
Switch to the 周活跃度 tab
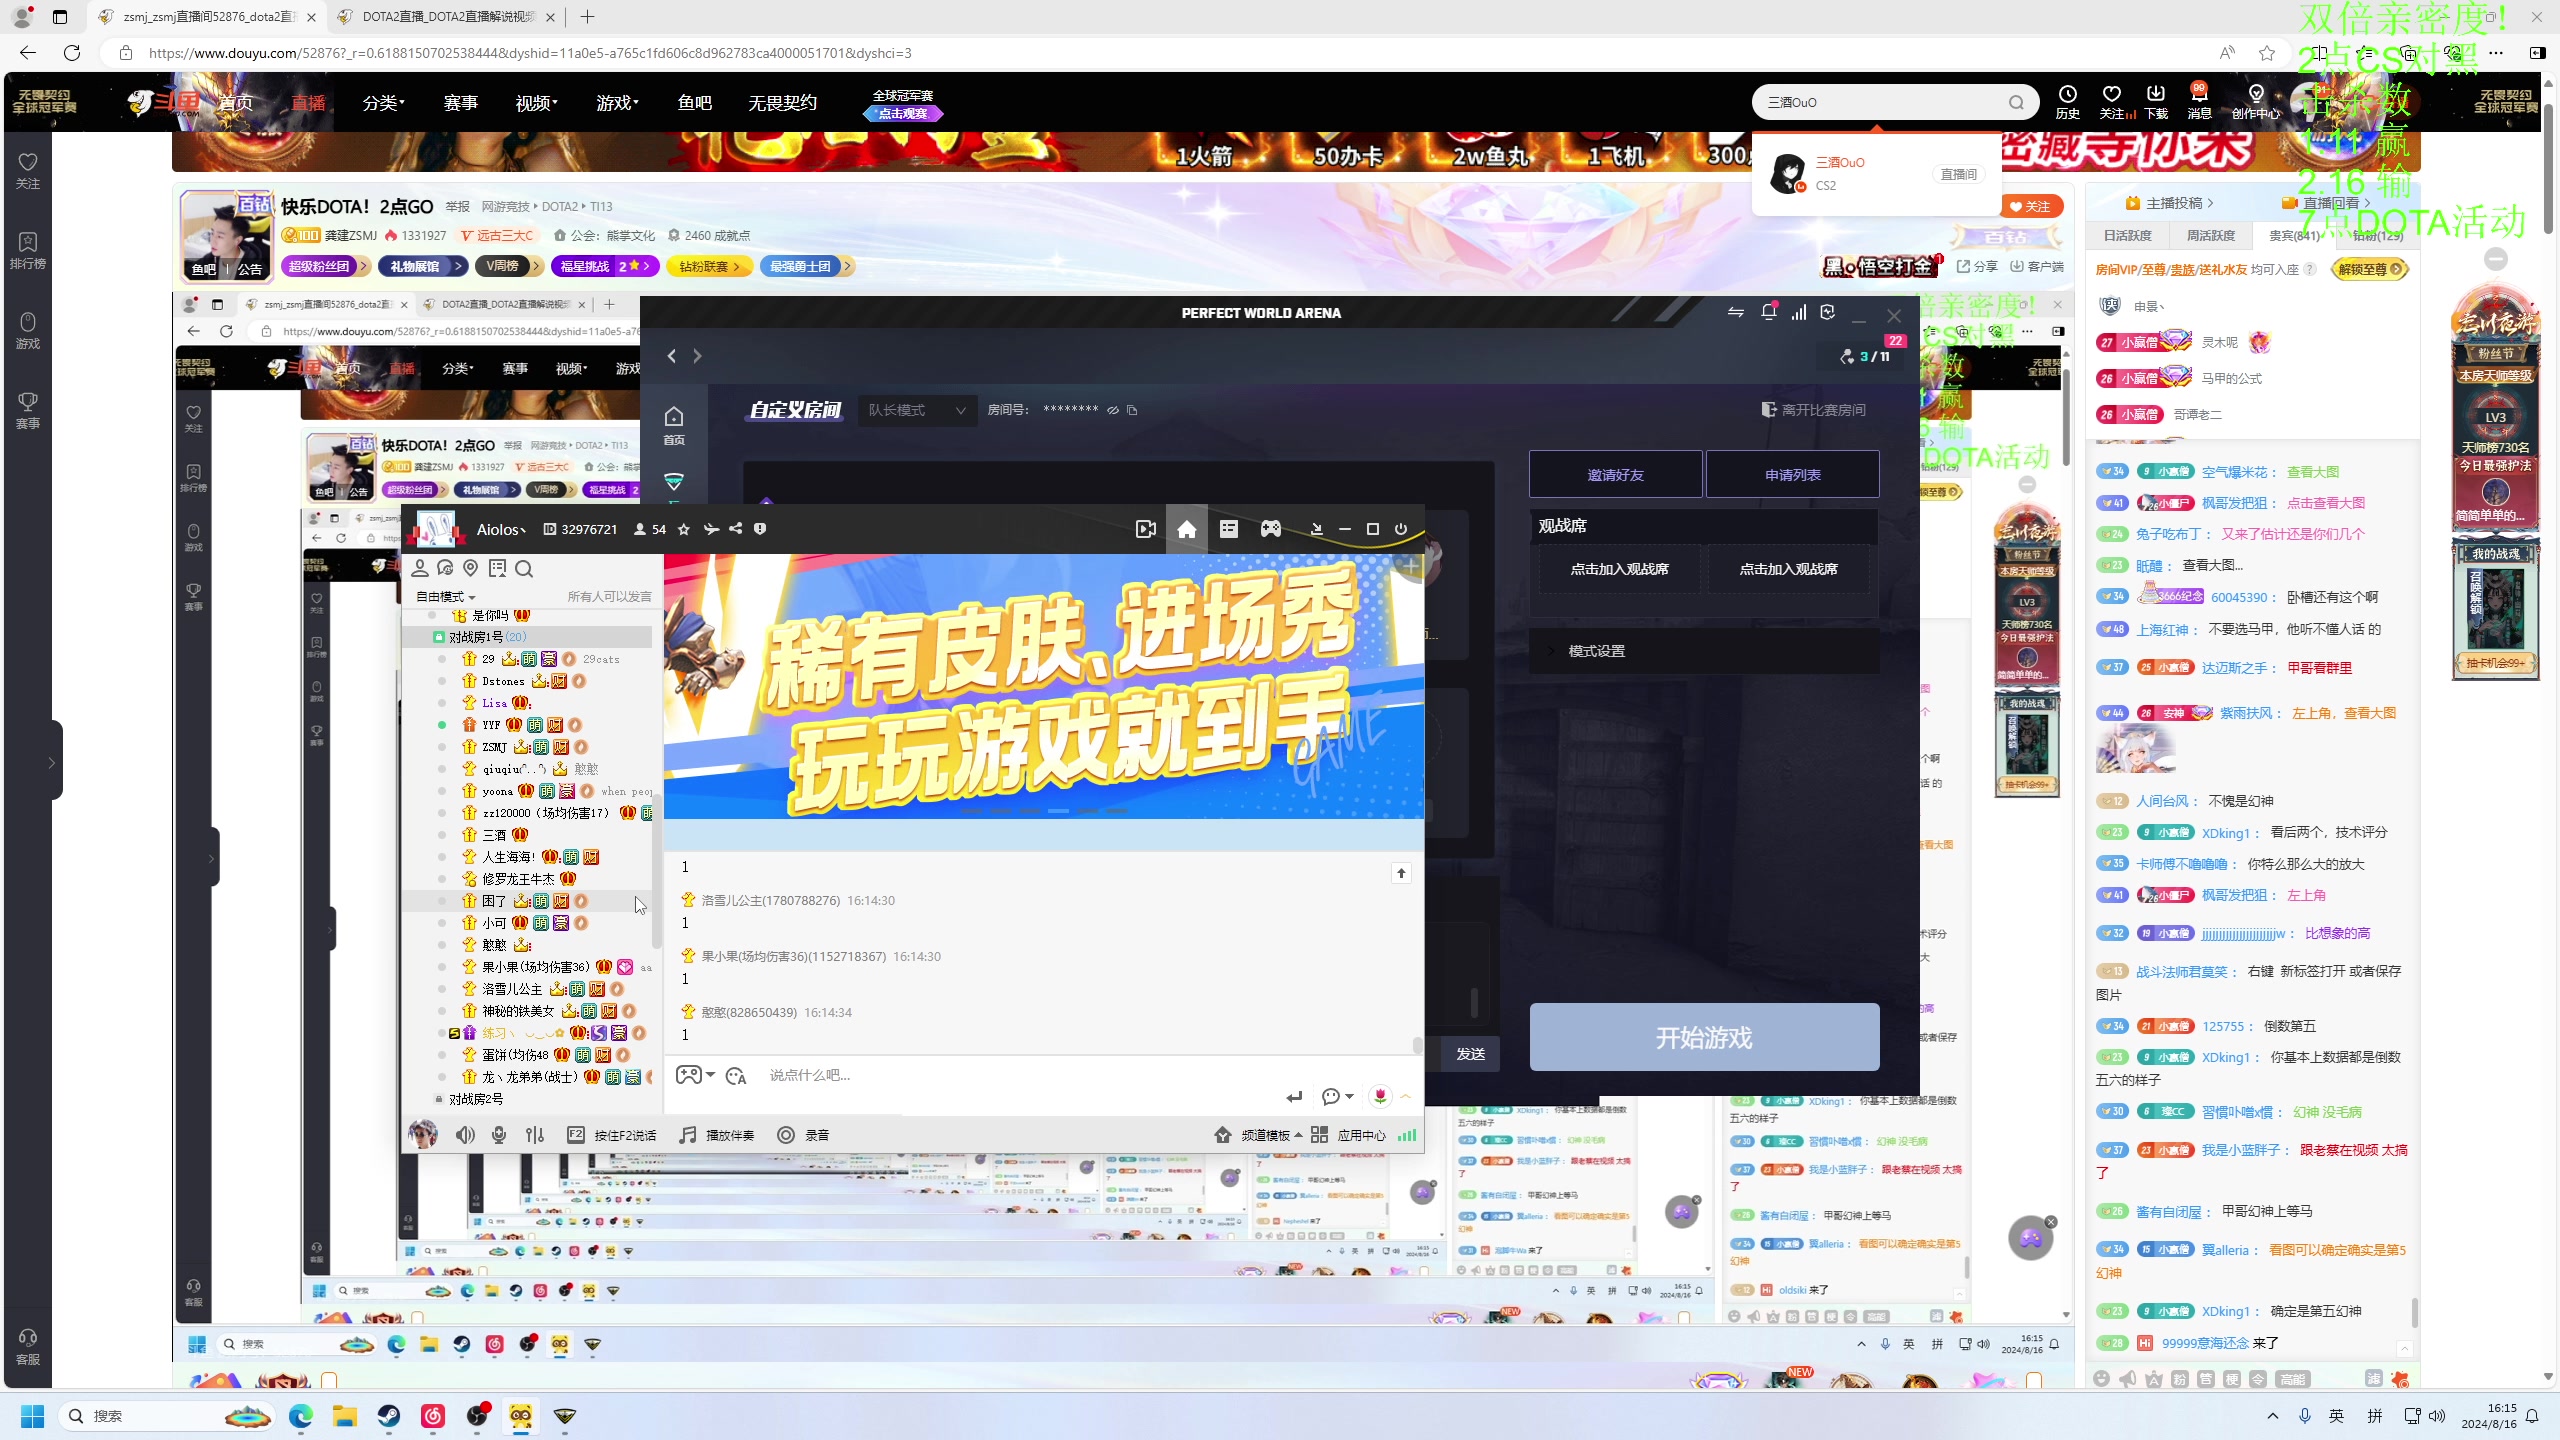click(2210, 236)
